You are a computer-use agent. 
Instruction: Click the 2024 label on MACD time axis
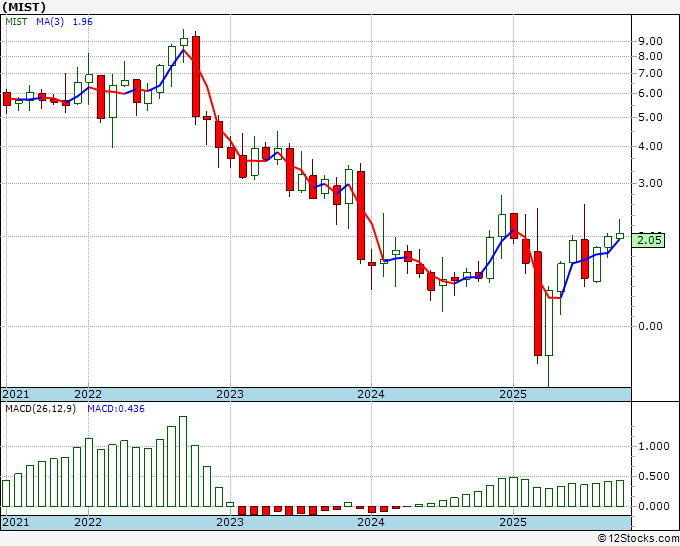[371, 522]
